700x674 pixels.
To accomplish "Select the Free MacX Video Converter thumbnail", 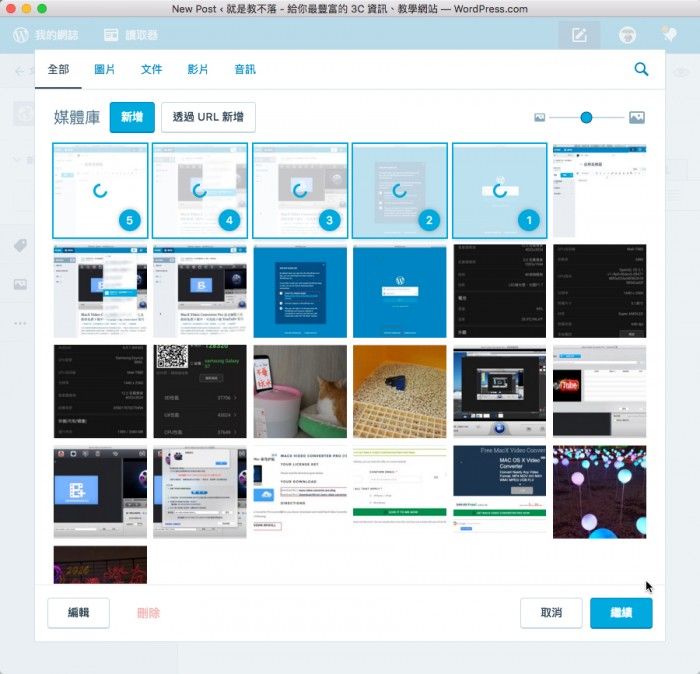I will tap(500, 492).
